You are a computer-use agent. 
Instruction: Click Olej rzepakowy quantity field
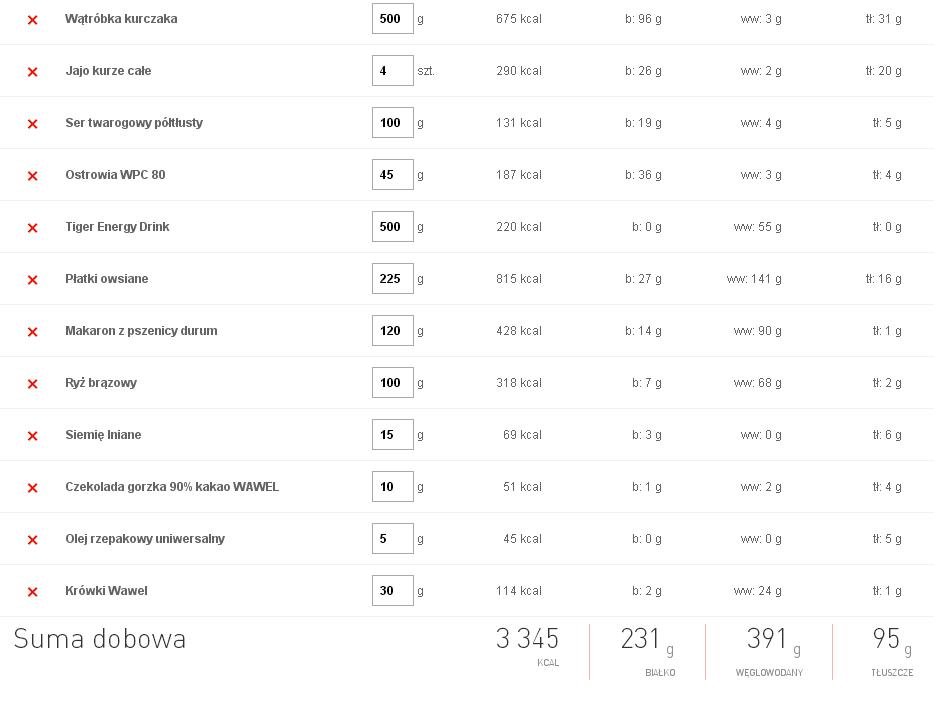tap(392, 538)
